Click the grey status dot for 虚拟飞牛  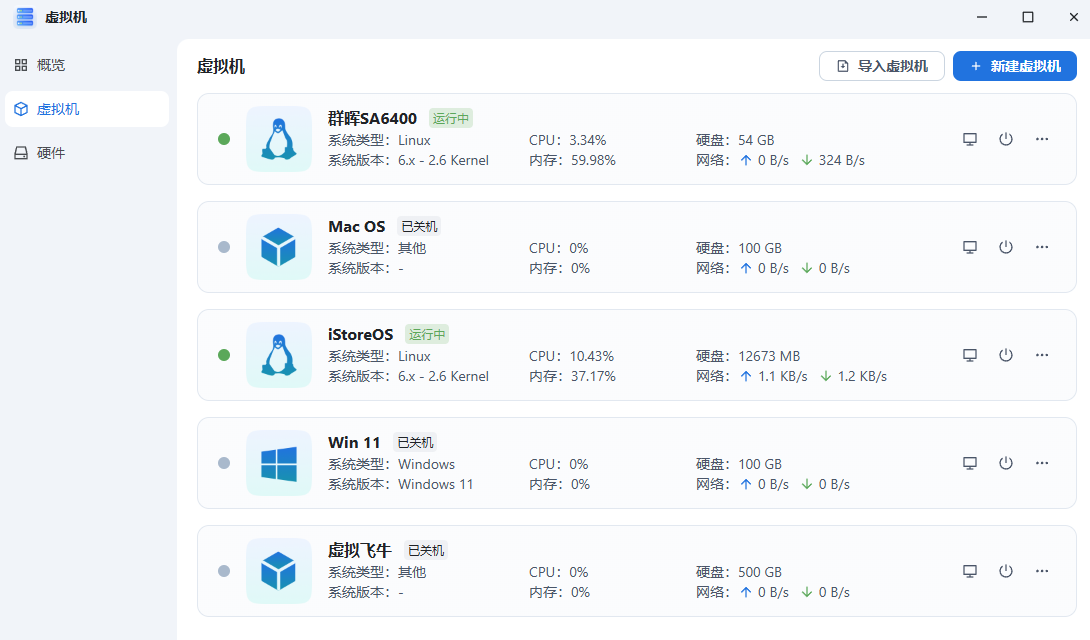(224, 571)
